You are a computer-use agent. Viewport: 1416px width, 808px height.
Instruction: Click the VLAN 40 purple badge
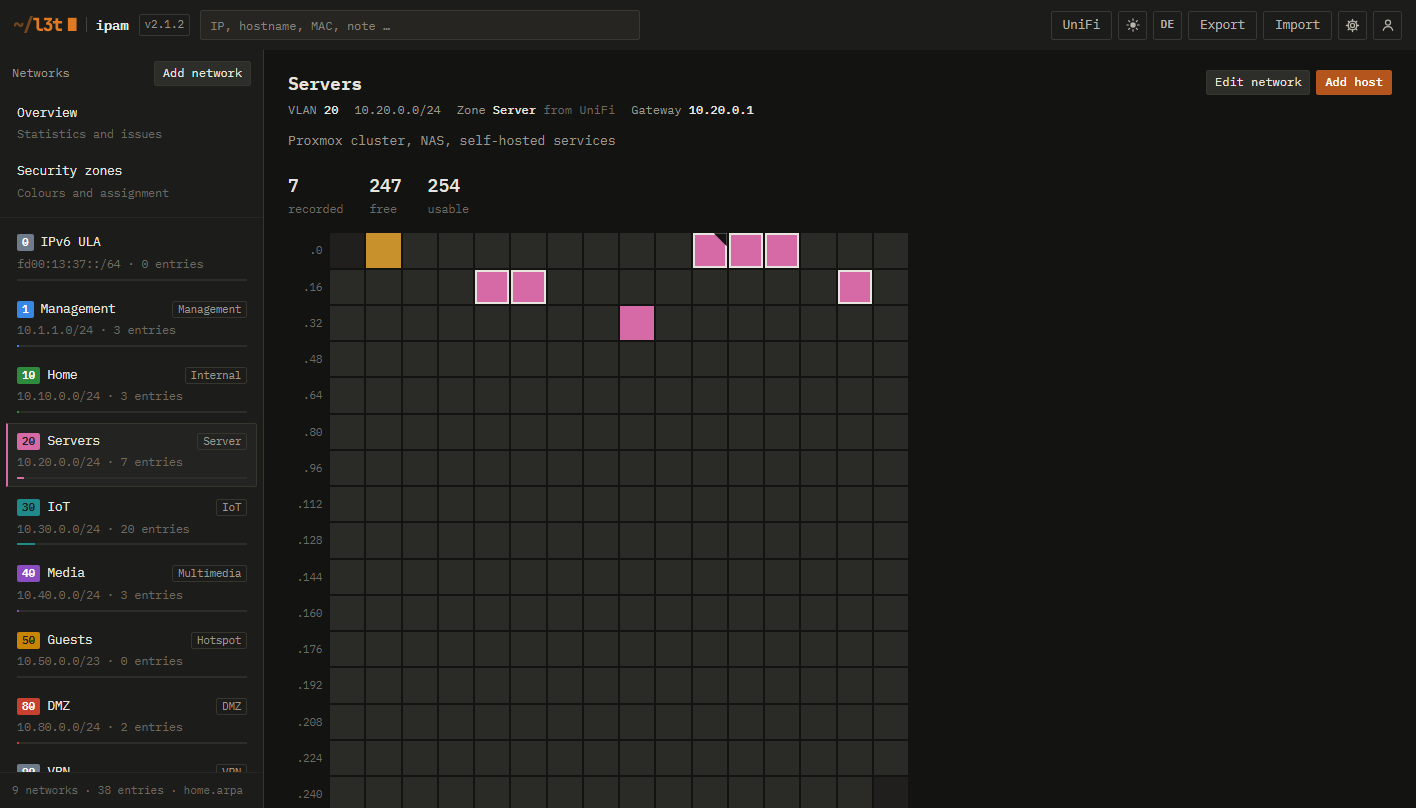tap(28, 573)
